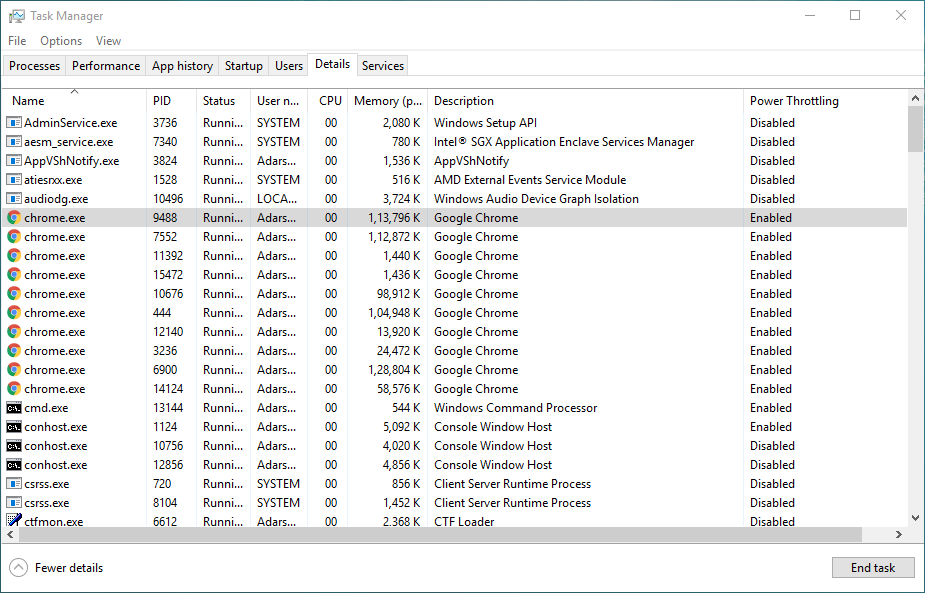The image size is (925, 593).
Task: Click the cmd.exe command prompt icon
Action: point(14,408)
